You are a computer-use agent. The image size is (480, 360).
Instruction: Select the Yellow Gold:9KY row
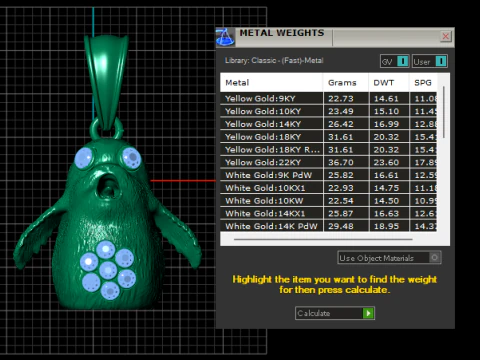328,99
